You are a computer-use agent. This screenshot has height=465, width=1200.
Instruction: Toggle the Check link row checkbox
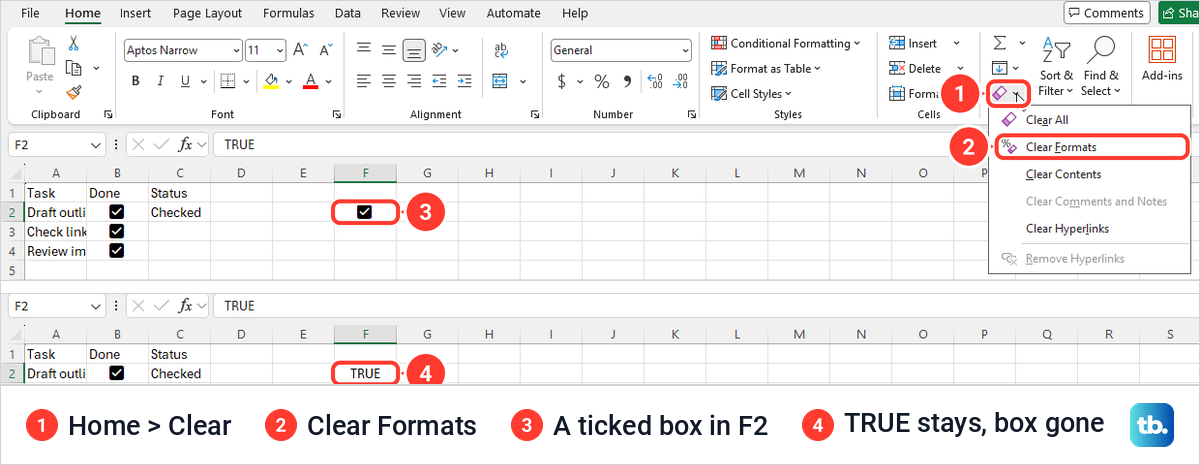(x=117, y=231)
